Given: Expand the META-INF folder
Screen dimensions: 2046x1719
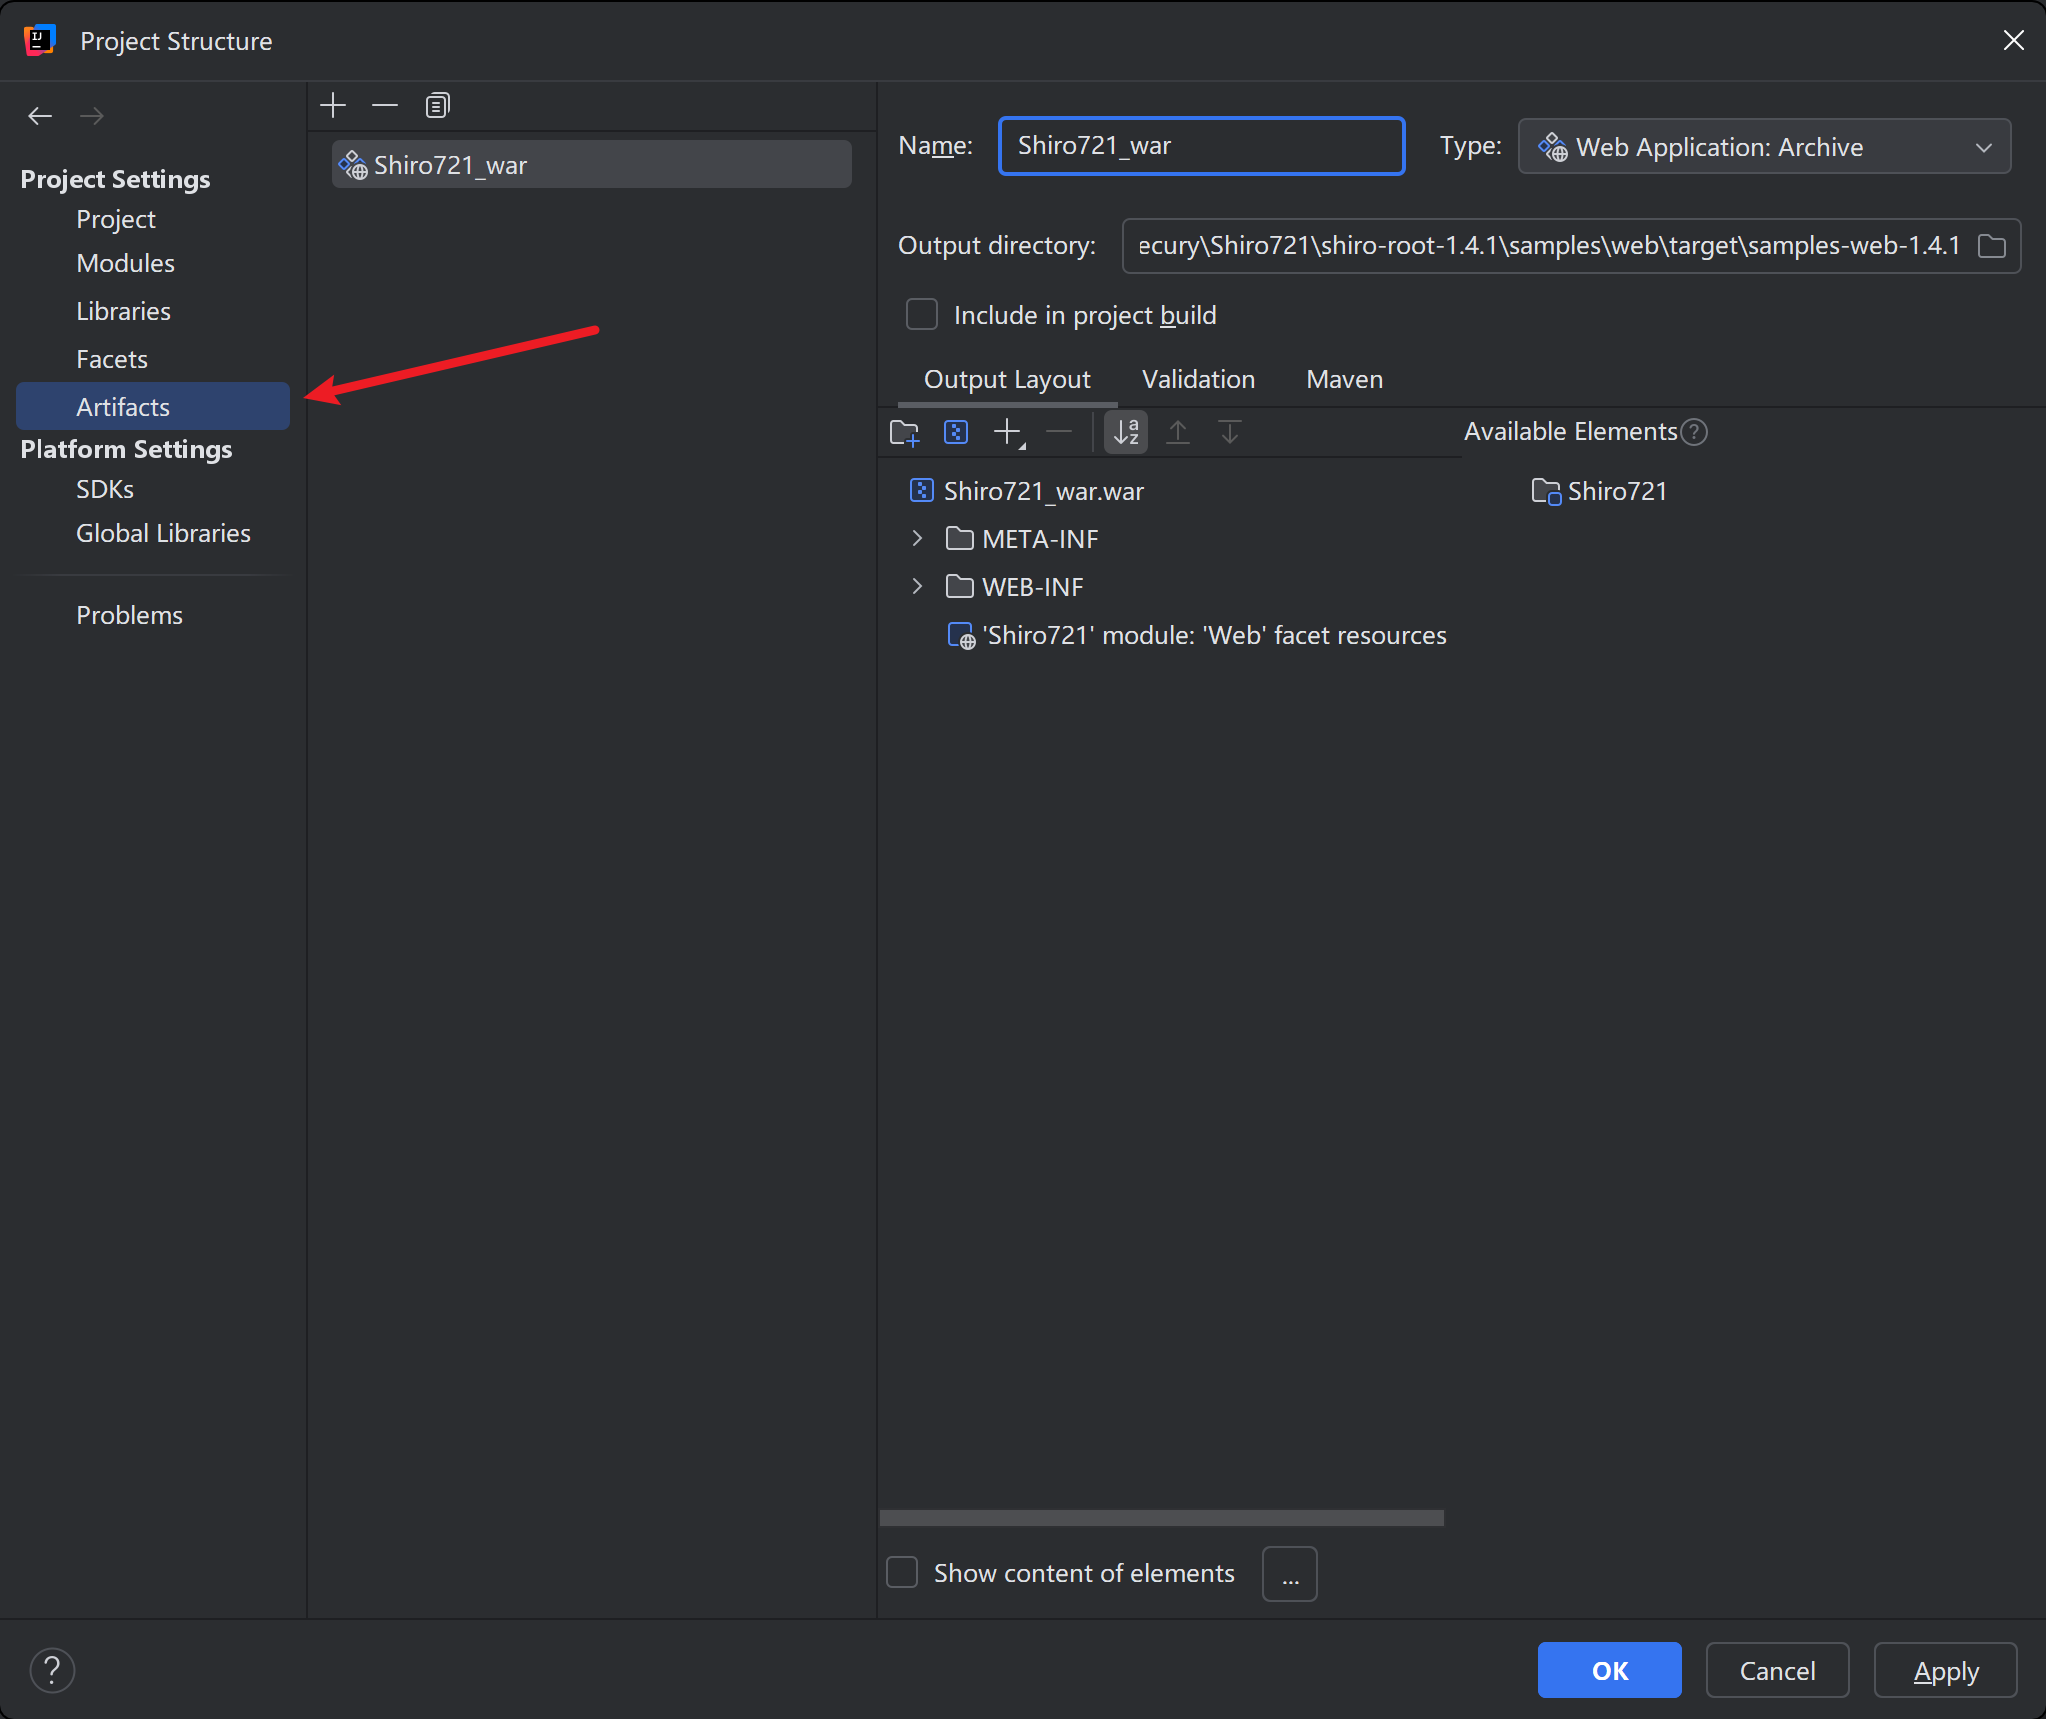Looking at the screenshot, I should coord(917,539).
